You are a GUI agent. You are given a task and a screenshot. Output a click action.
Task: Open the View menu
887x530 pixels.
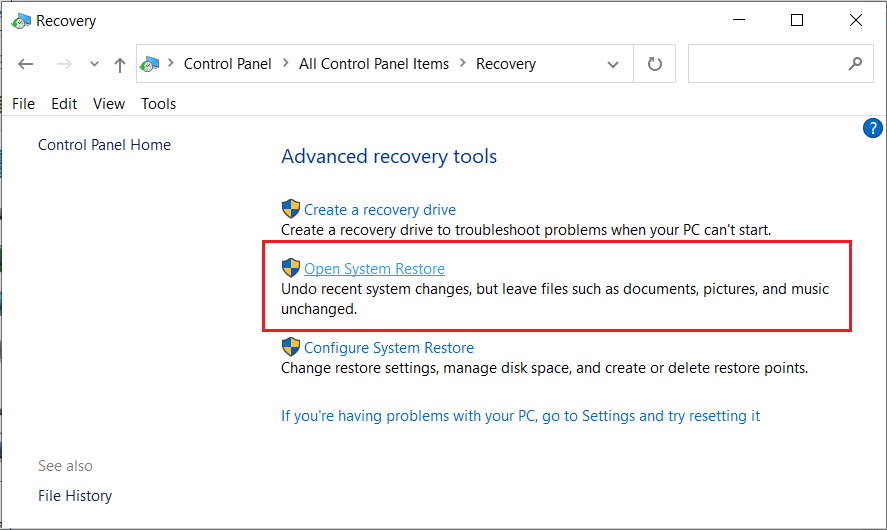click(x=109, y=103)
